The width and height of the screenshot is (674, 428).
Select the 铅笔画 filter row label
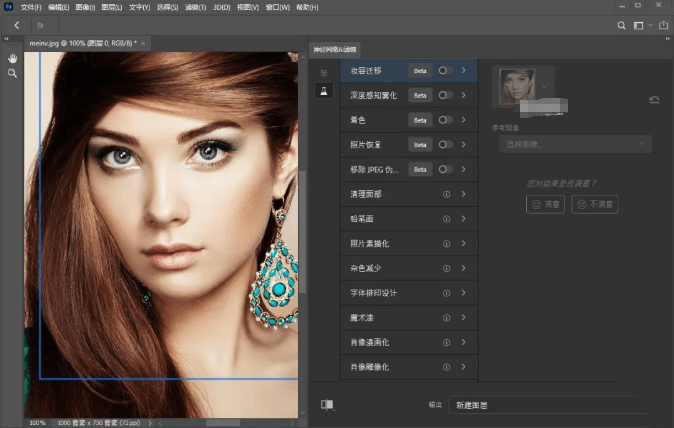(x=362, y=219)
